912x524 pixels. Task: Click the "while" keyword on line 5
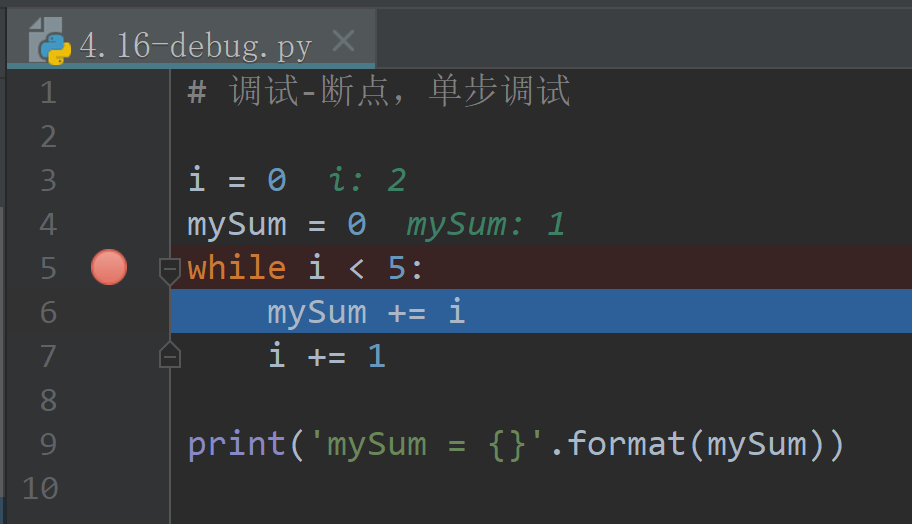pos(236,268)
